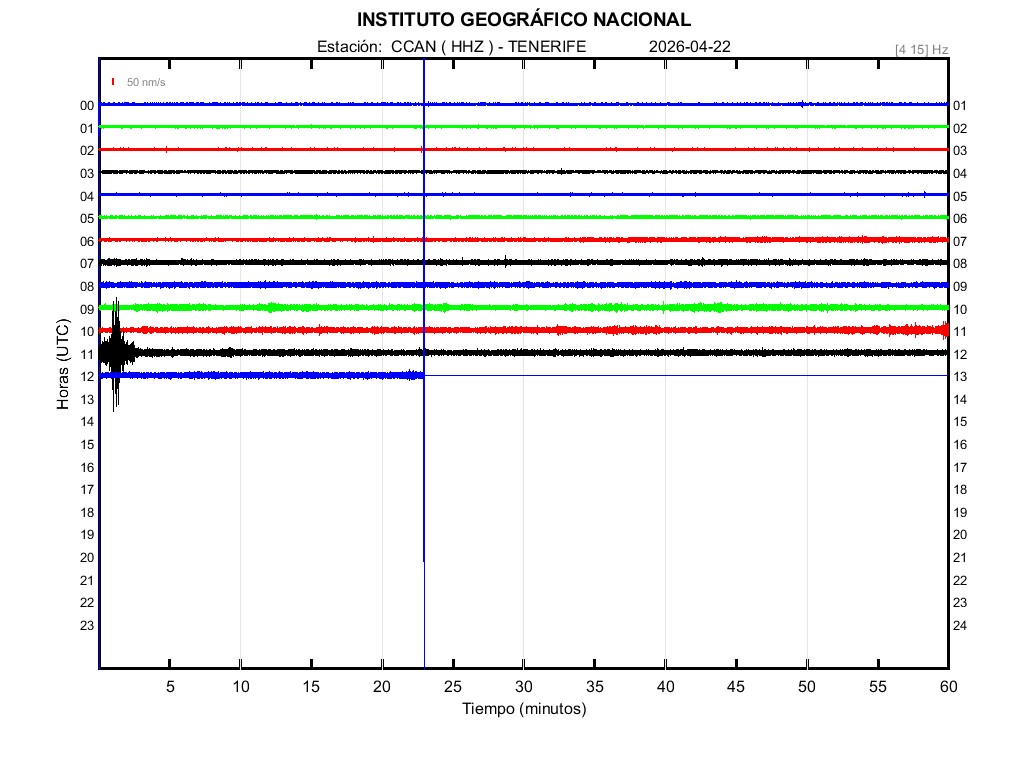Click the 15 minute tick on time axis

(x=311, y=686)
